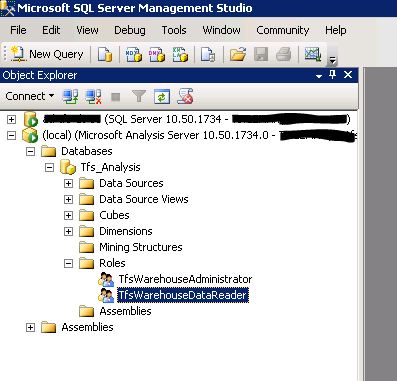This screenshot has height=381, width=397.
Task: Open the Connect dropdown in Object Explorer
Action: click(30, 96)
